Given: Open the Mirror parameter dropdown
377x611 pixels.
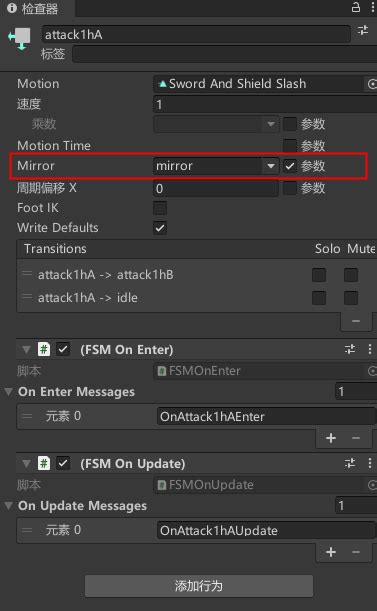Looking at the screenshot, I should pyautogui.click(x=216, y=166).
